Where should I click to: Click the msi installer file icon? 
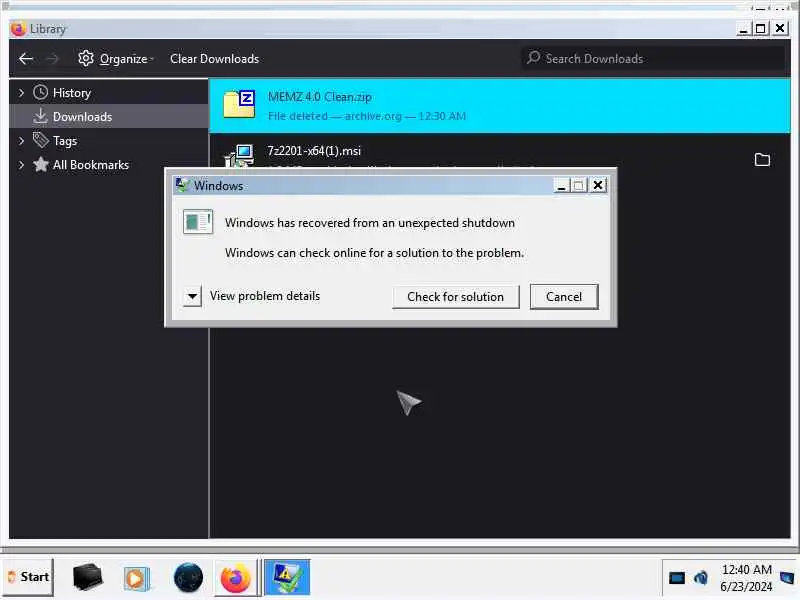239,155
